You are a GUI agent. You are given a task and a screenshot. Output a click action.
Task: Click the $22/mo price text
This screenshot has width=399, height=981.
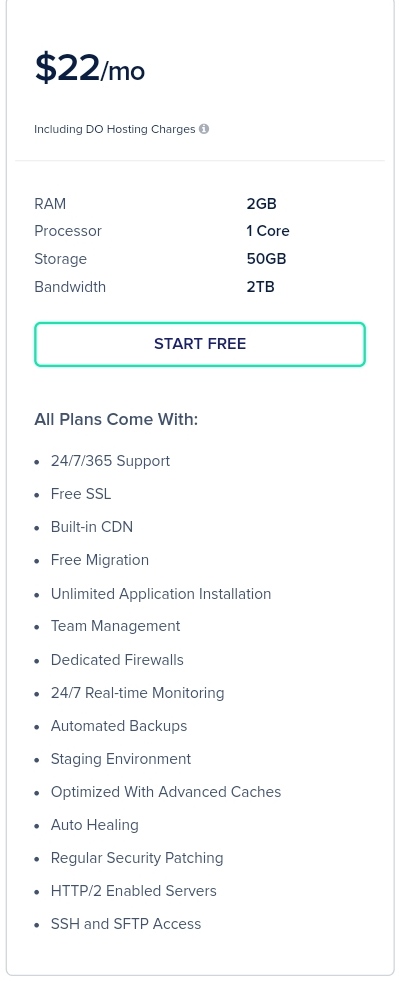pyautogui.click(x=89, y=68)
